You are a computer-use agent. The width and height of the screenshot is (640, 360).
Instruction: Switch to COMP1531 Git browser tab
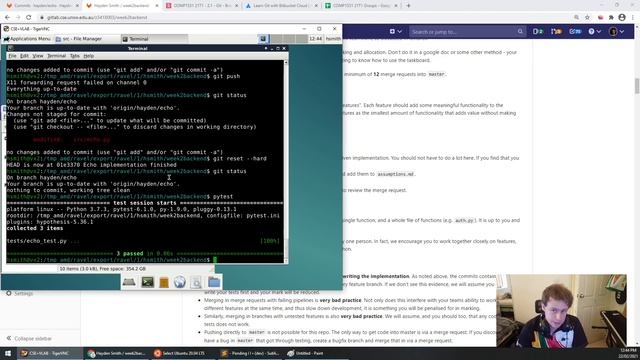point(202,6)
